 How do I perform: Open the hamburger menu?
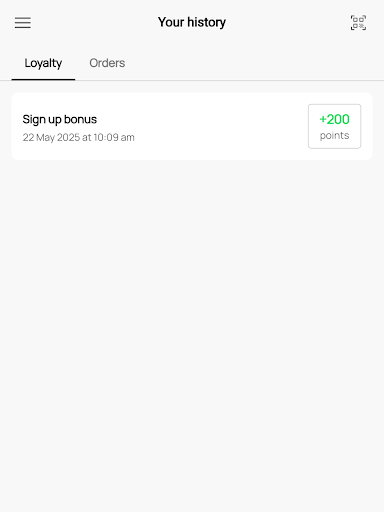(23, 23)
